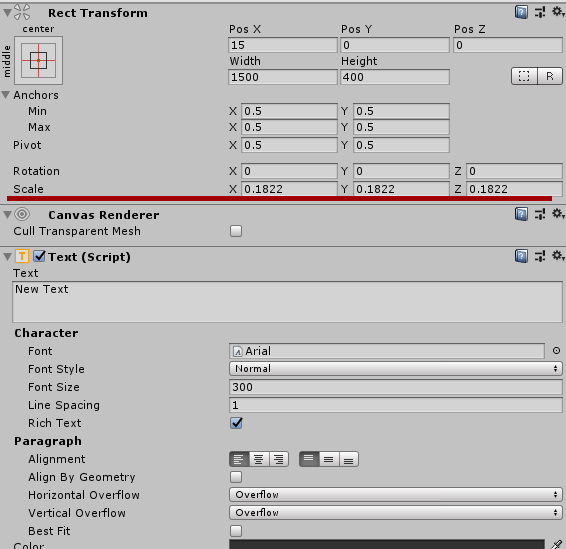Open Rect Transform help reference icon
566x549 pixels.
(521, 13)
